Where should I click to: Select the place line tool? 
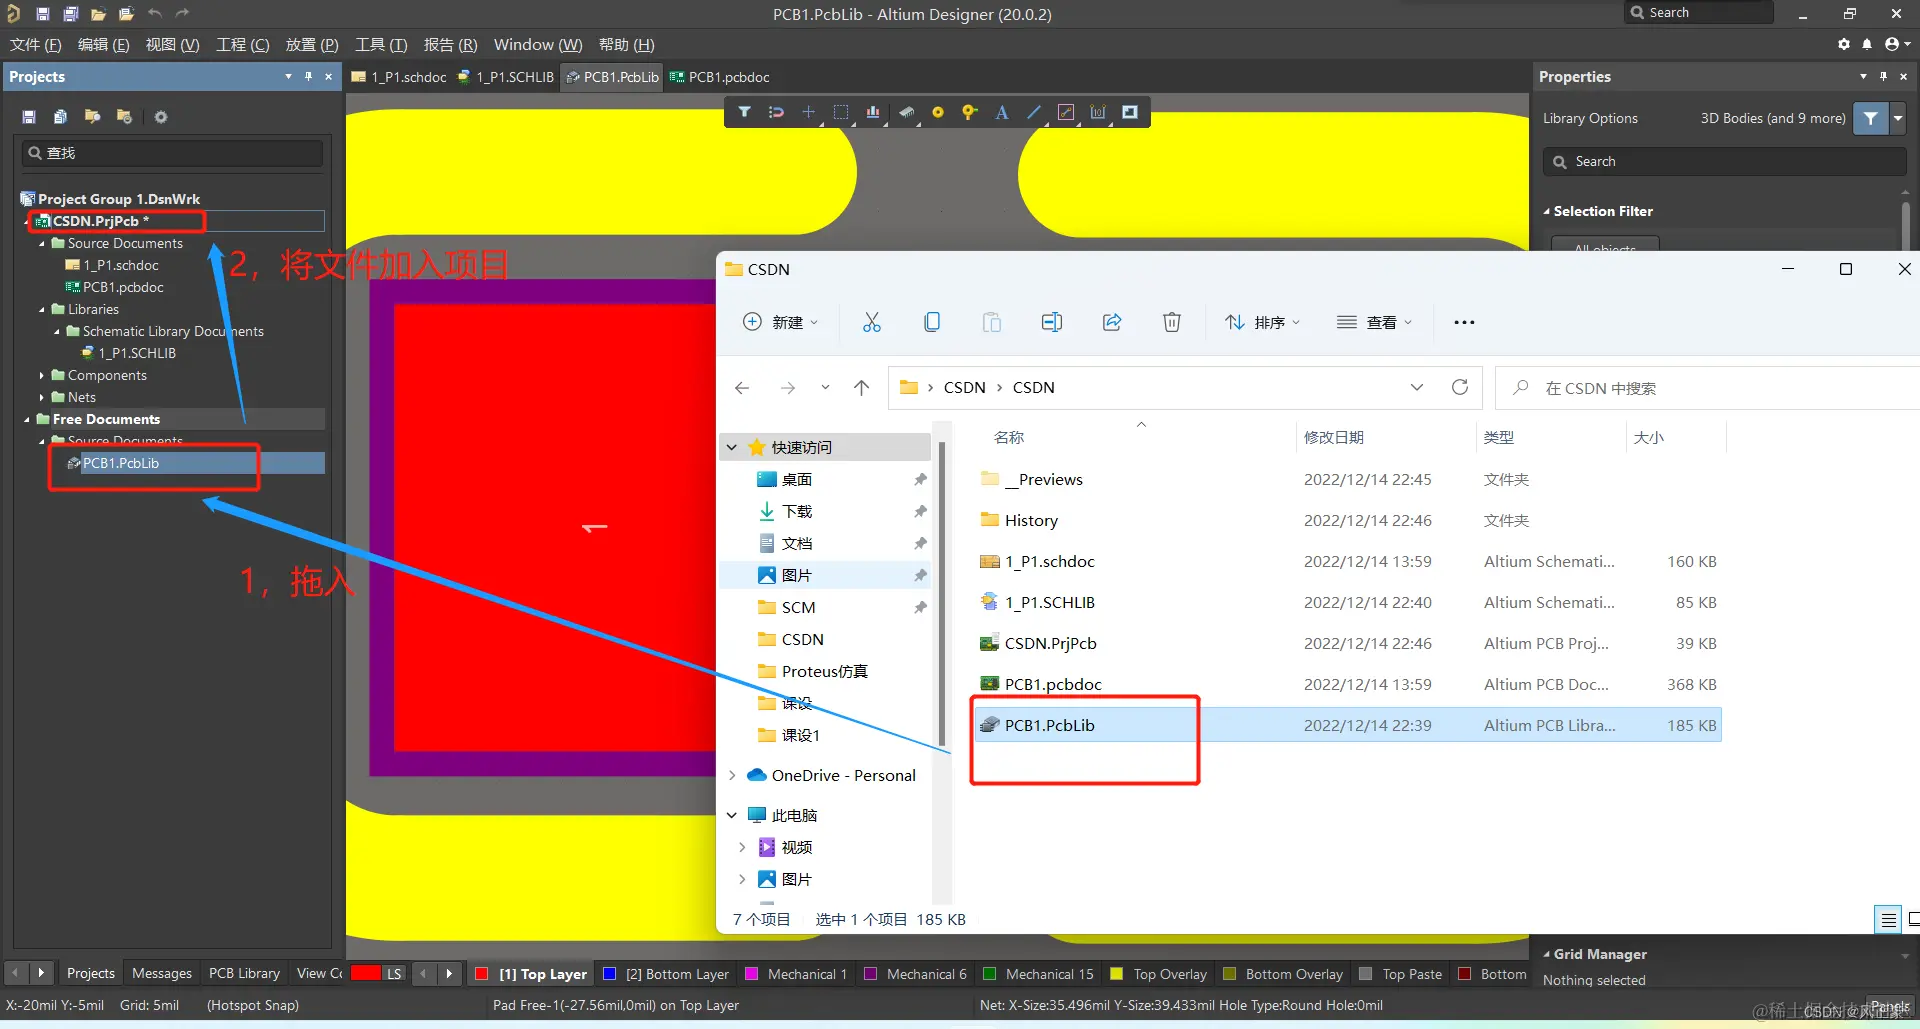pyautogui.click(x=1034, y=112)
